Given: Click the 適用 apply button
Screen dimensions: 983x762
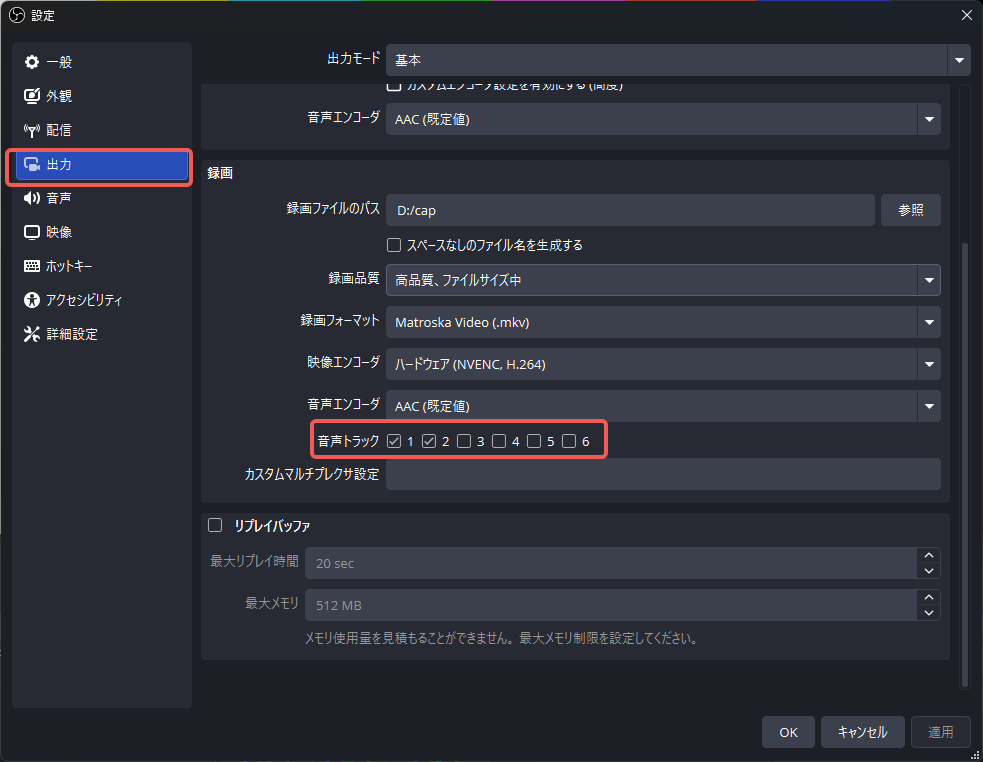Looking at the screenshot, I should click(x=940, y=732).
